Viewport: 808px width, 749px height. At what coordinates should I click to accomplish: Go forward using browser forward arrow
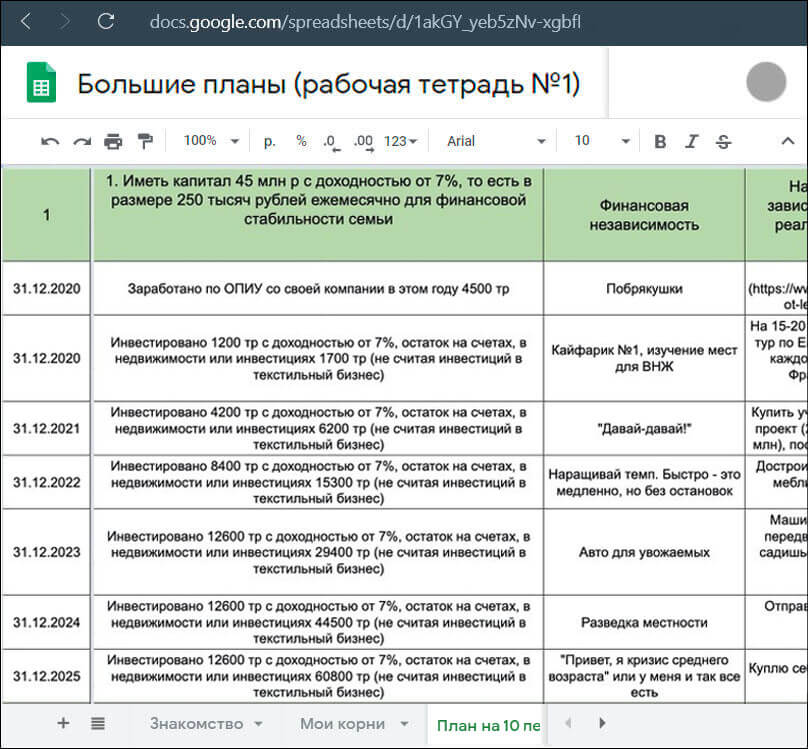pos(65,22)
